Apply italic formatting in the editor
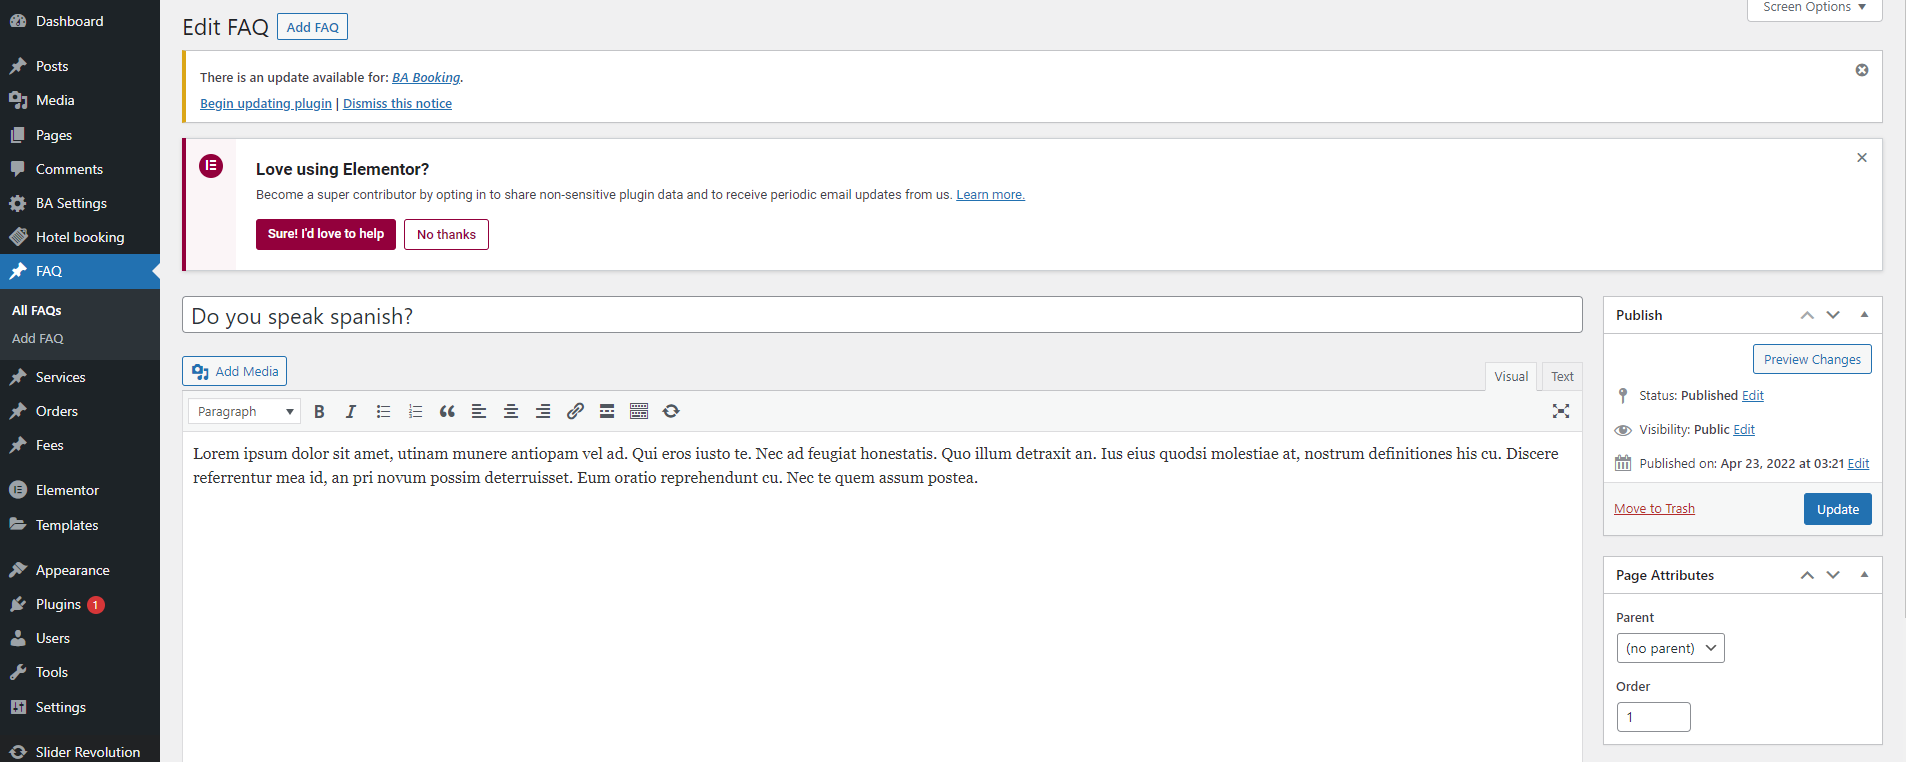The image size is (1906, 762). point(351,411)
